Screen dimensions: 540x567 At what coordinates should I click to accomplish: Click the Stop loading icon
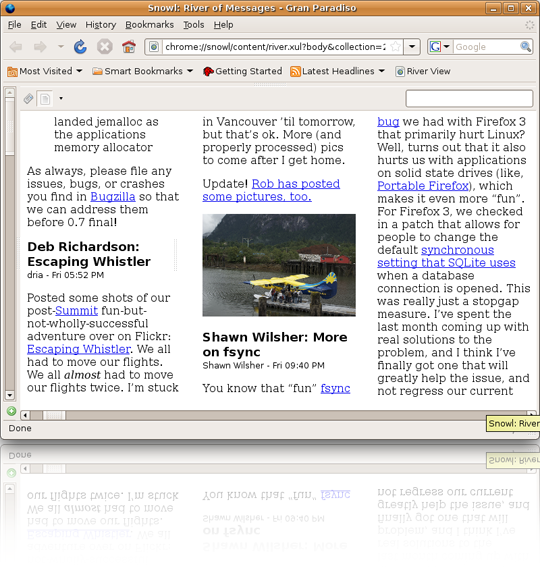pyautogui.click(x=105, y=47)
